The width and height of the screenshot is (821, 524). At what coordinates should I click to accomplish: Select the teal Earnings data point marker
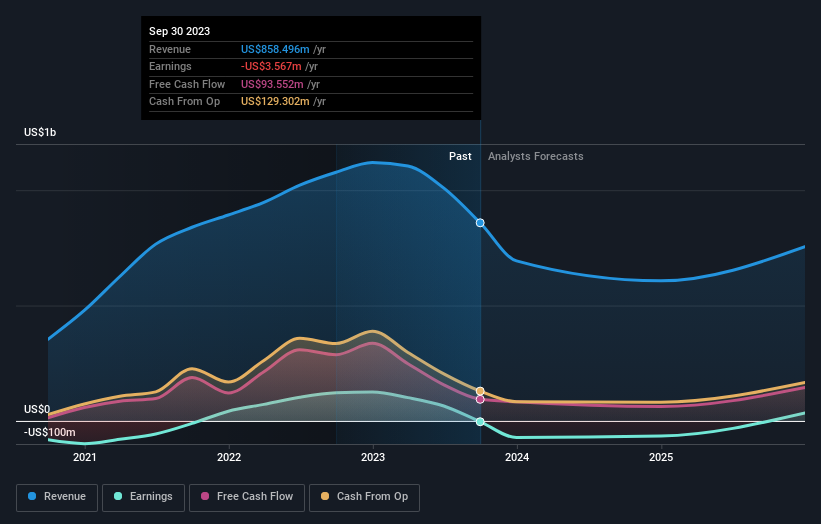[x=480, y=421]
